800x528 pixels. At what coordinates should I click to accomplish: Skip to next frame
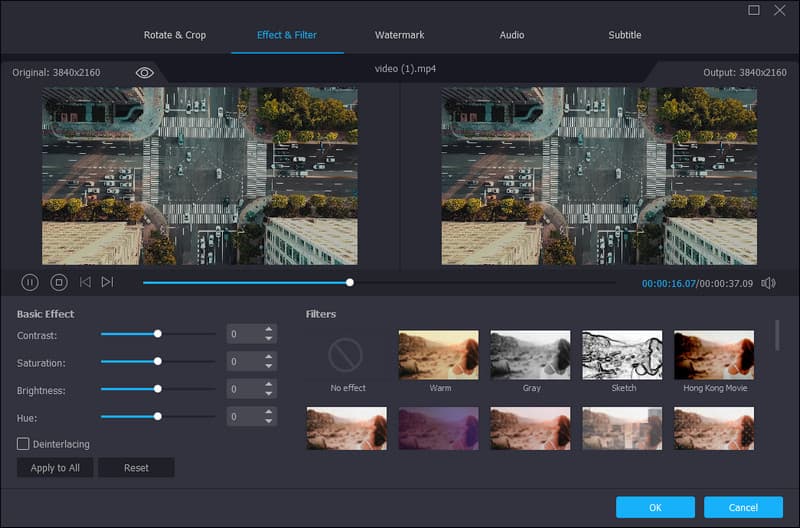click(x=108, y=283)
